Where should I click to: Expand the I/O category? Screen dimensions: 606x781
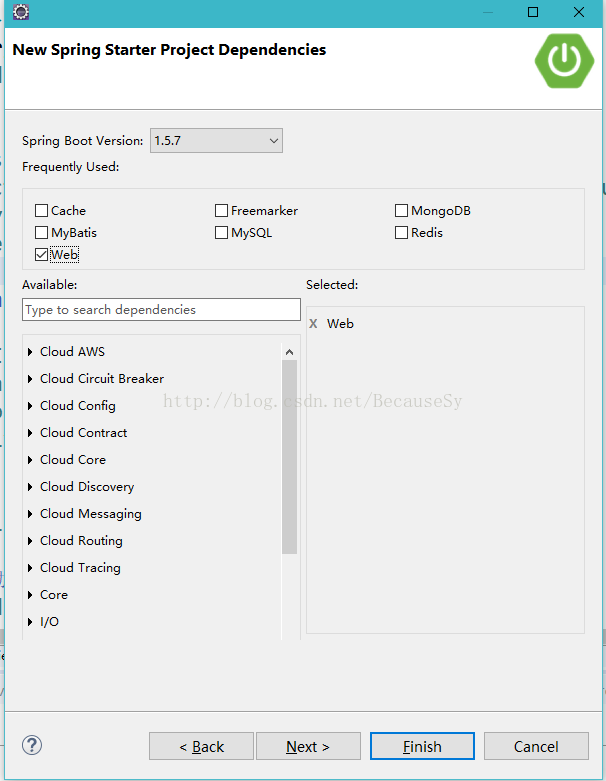[x=30, y=622]
